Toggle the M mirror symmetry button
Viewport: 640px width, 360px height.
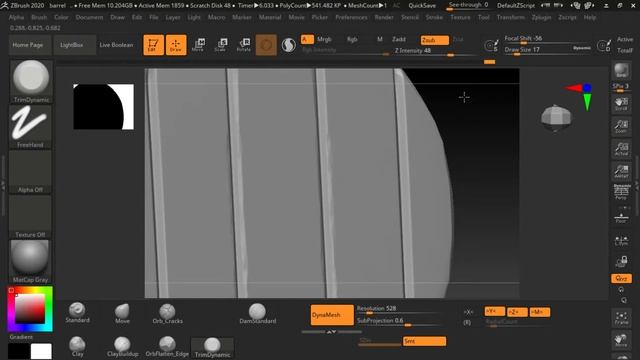pyautogui.click(x=540, y=312)
